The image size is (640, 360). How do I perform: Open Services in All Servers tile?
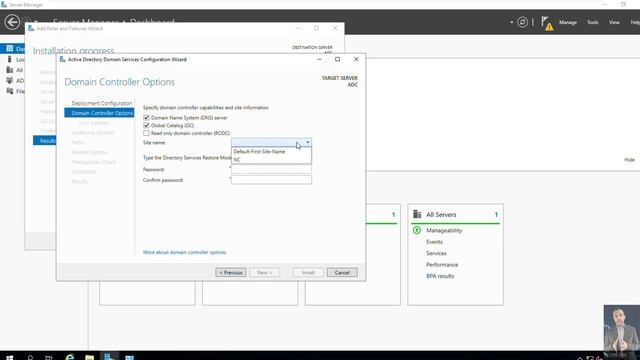tap(436, 253)
